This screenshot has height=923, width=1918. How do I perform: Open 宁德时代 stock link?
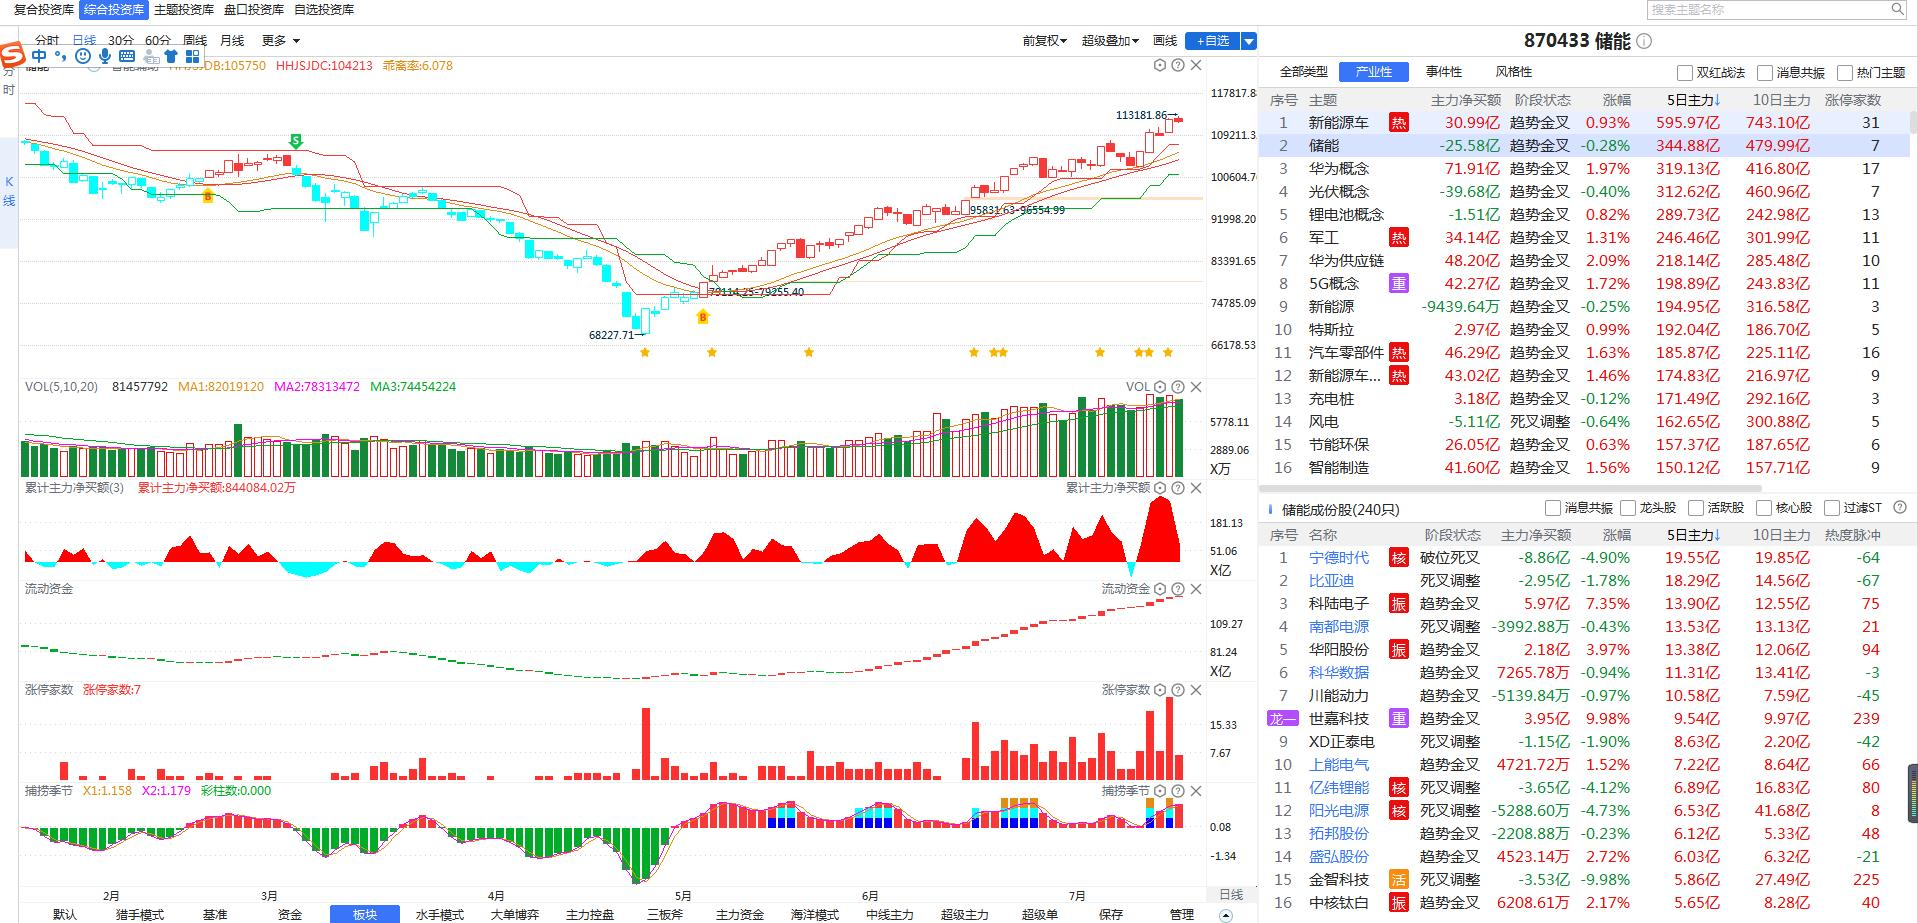(1338, 558)
